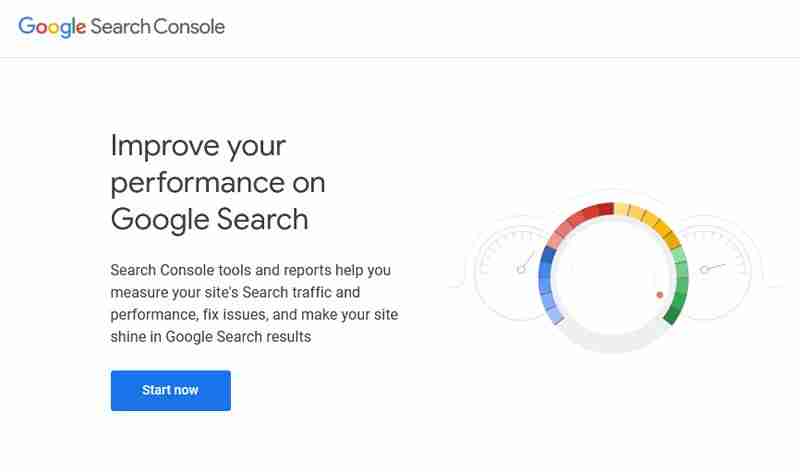Click the Search Console tools description paragraph
This screenshot has height=472, width=800.
255,304
